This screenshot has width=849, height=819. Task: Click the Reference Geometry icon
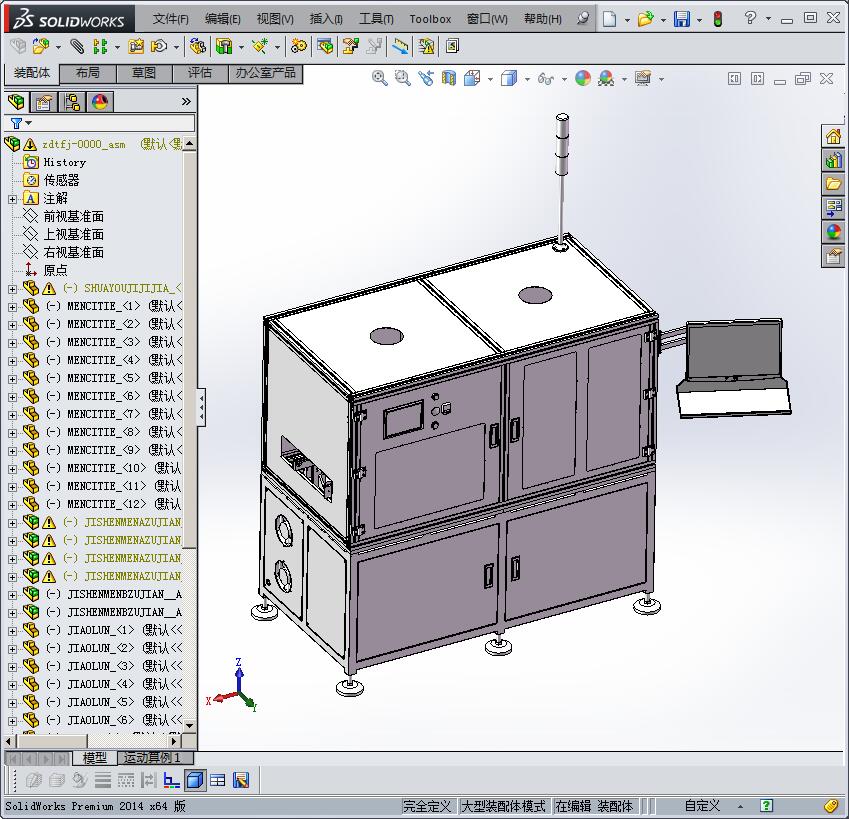pos(260,47)
